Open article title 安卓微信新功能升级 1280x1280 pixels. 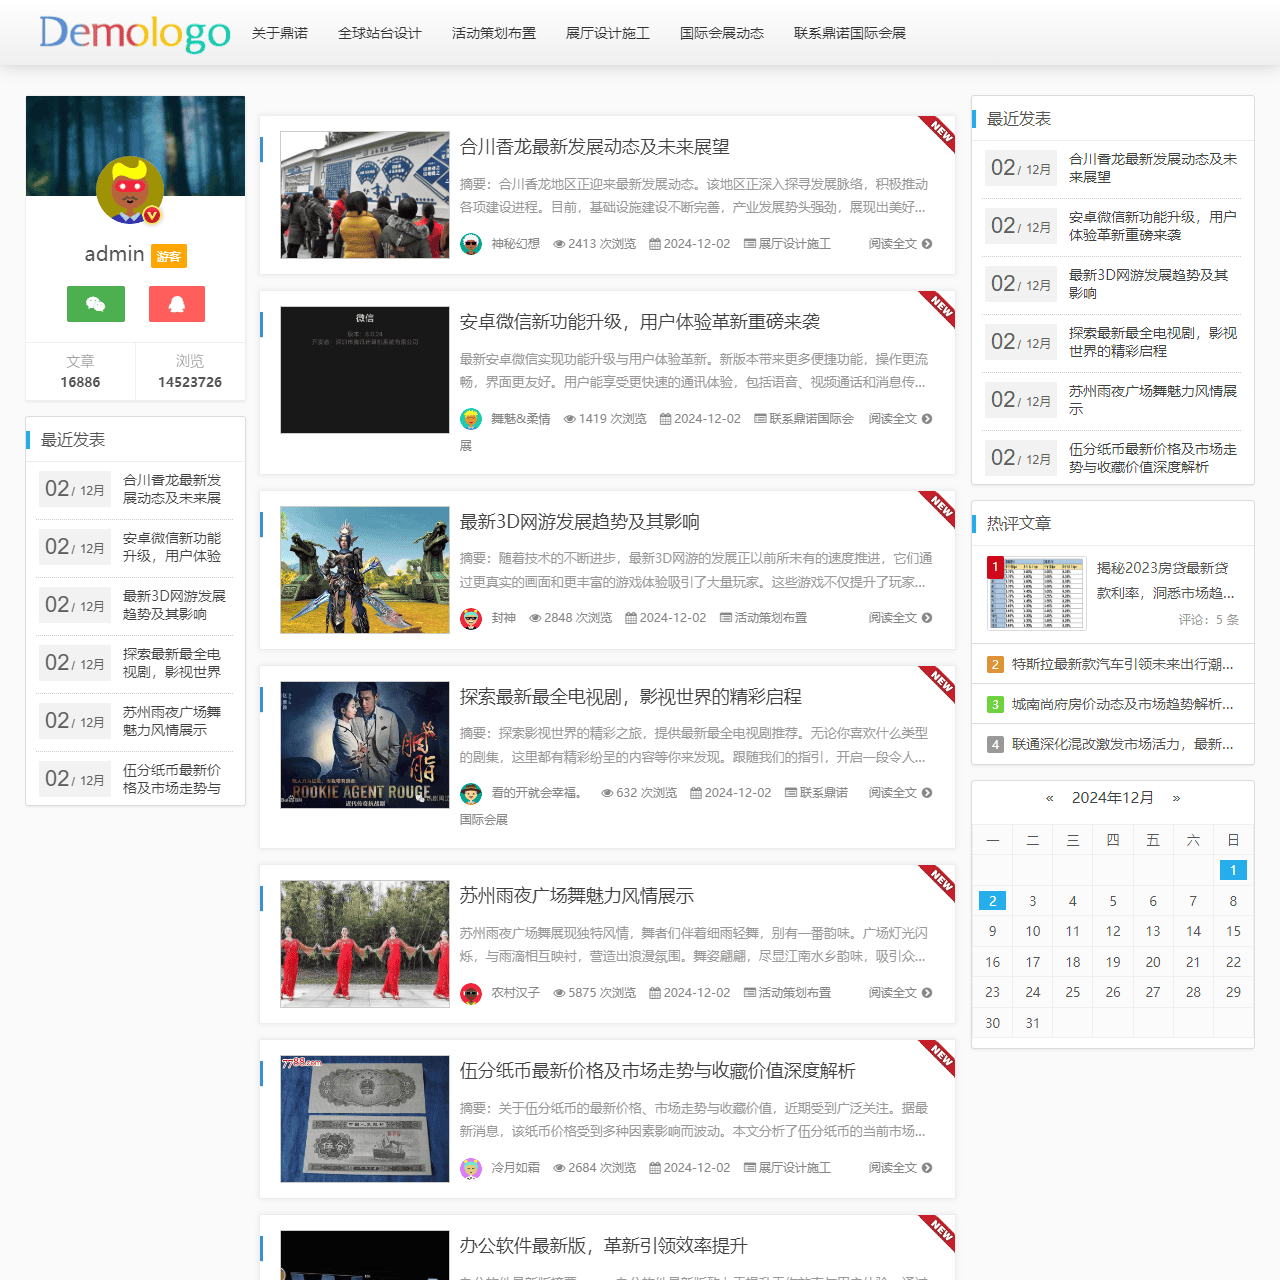(x=640, y=322)
